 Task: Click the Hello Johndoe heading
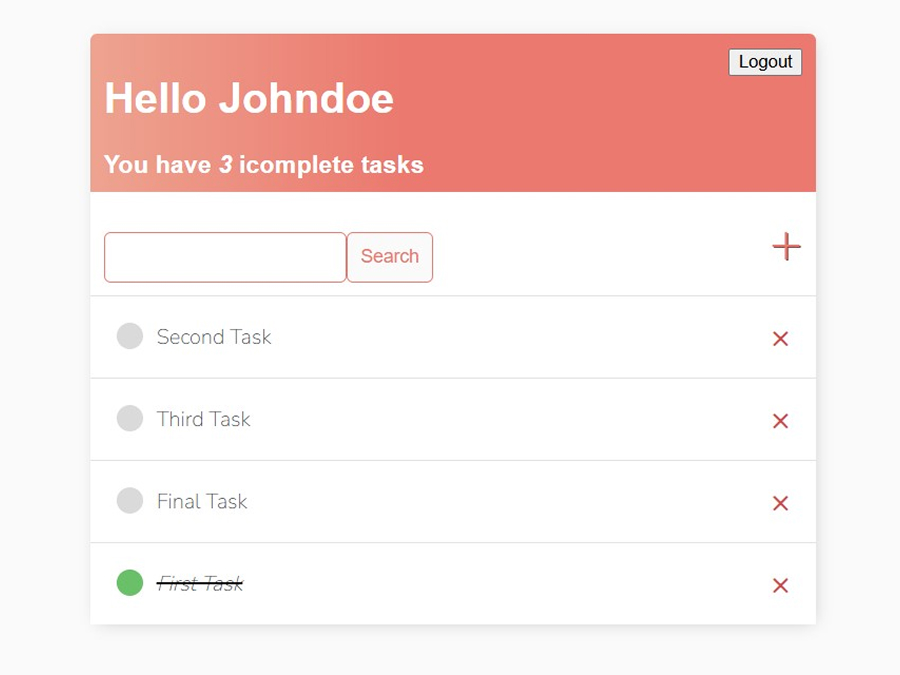249,98
